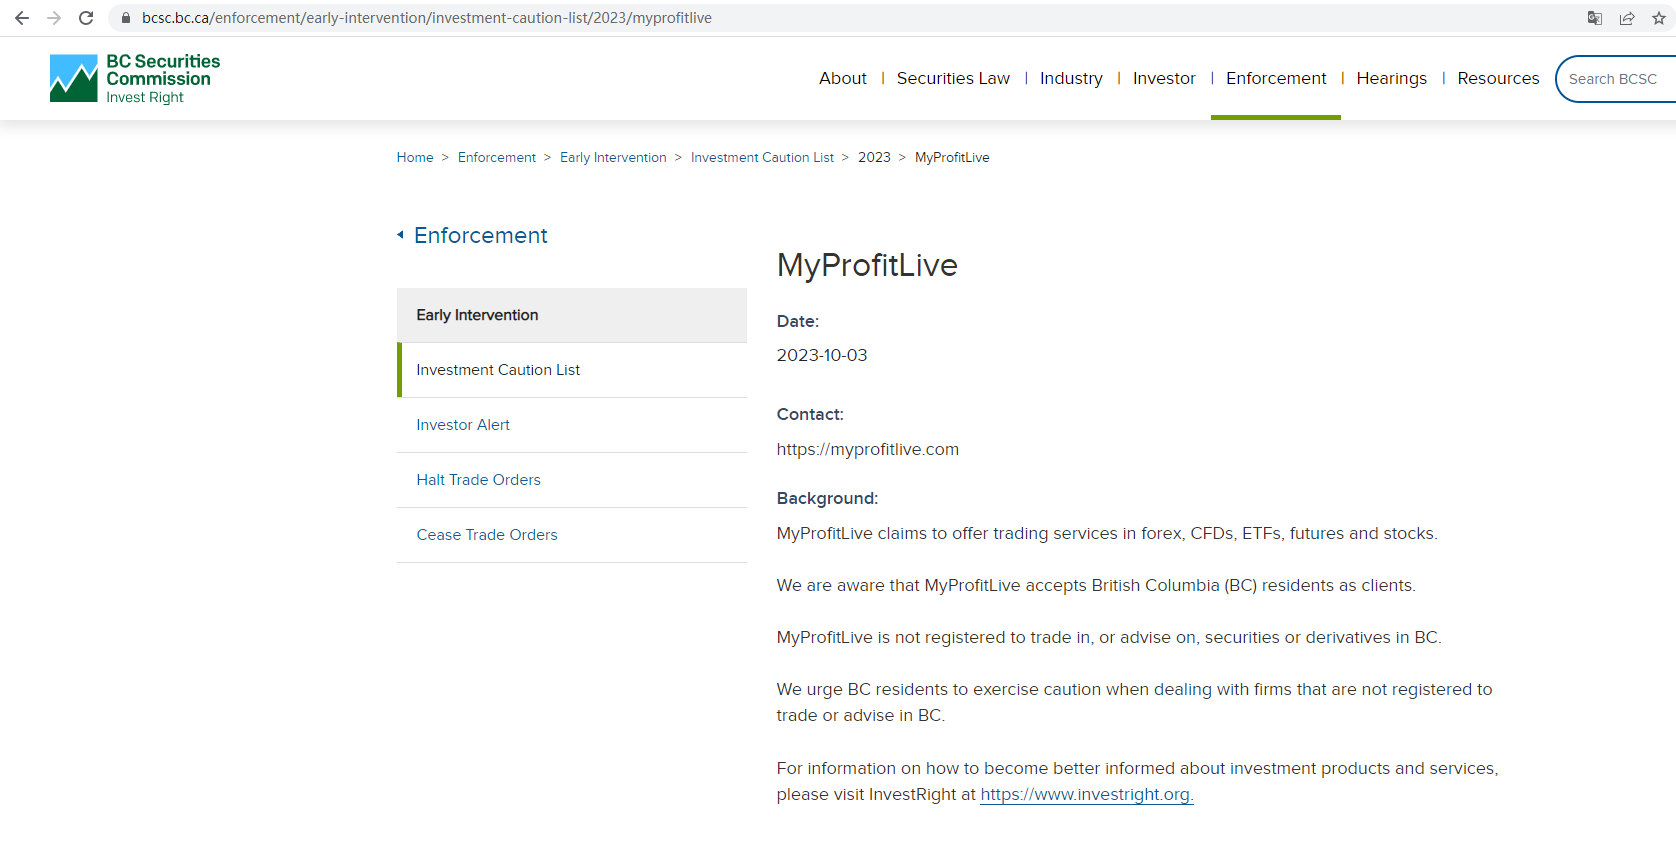Bookmark this page with the star icon
The height and width of the screenshot is (856, 1676).
1658,18
